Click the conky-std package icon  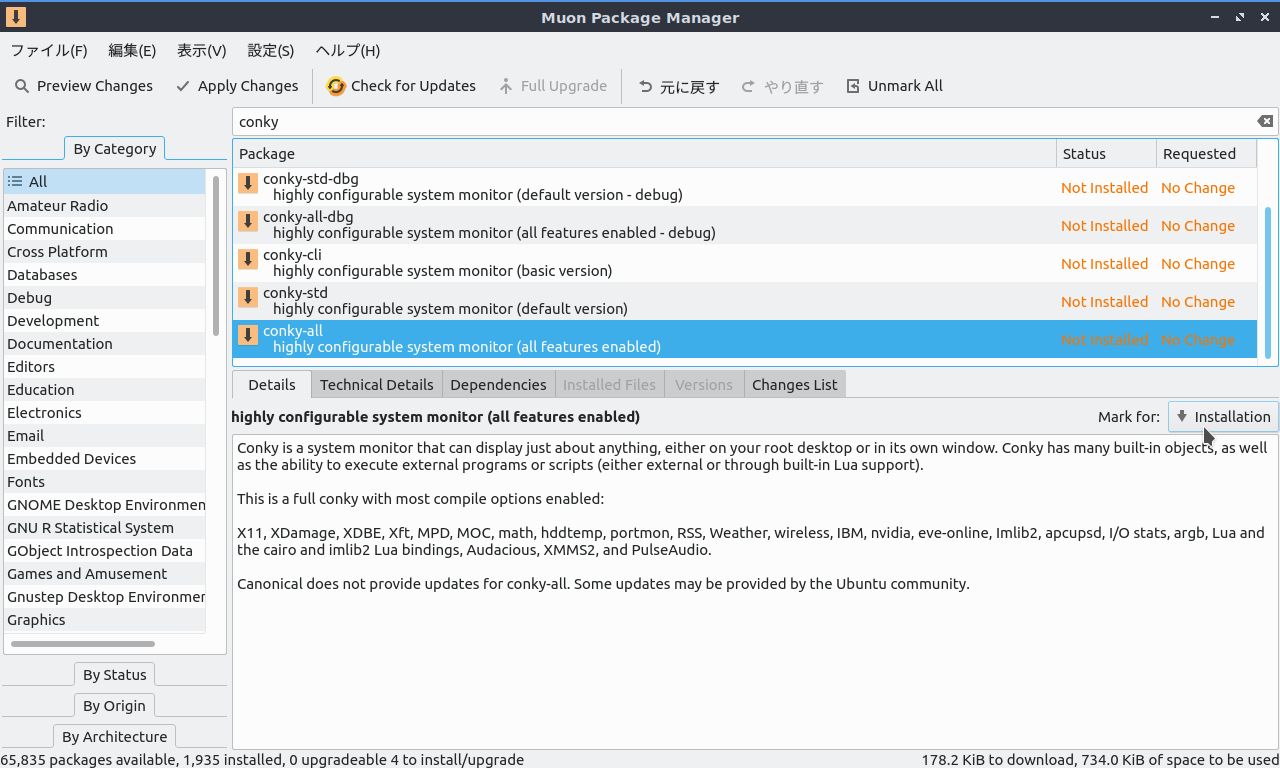click(248, 297)
